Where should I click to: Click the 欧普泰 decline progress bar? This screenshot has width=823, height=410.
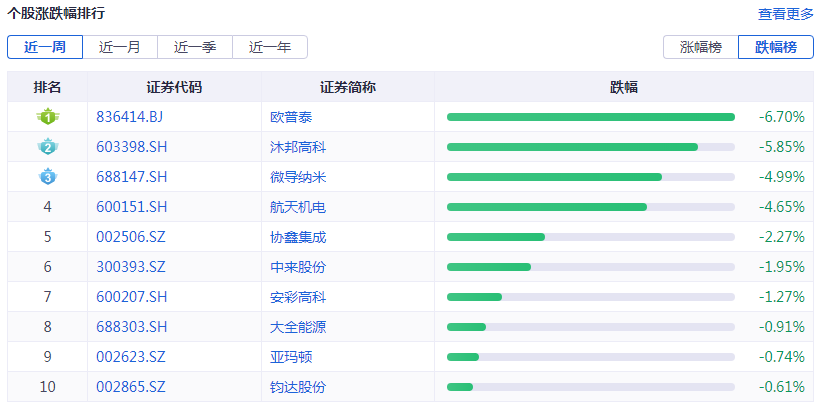(590, 117)
